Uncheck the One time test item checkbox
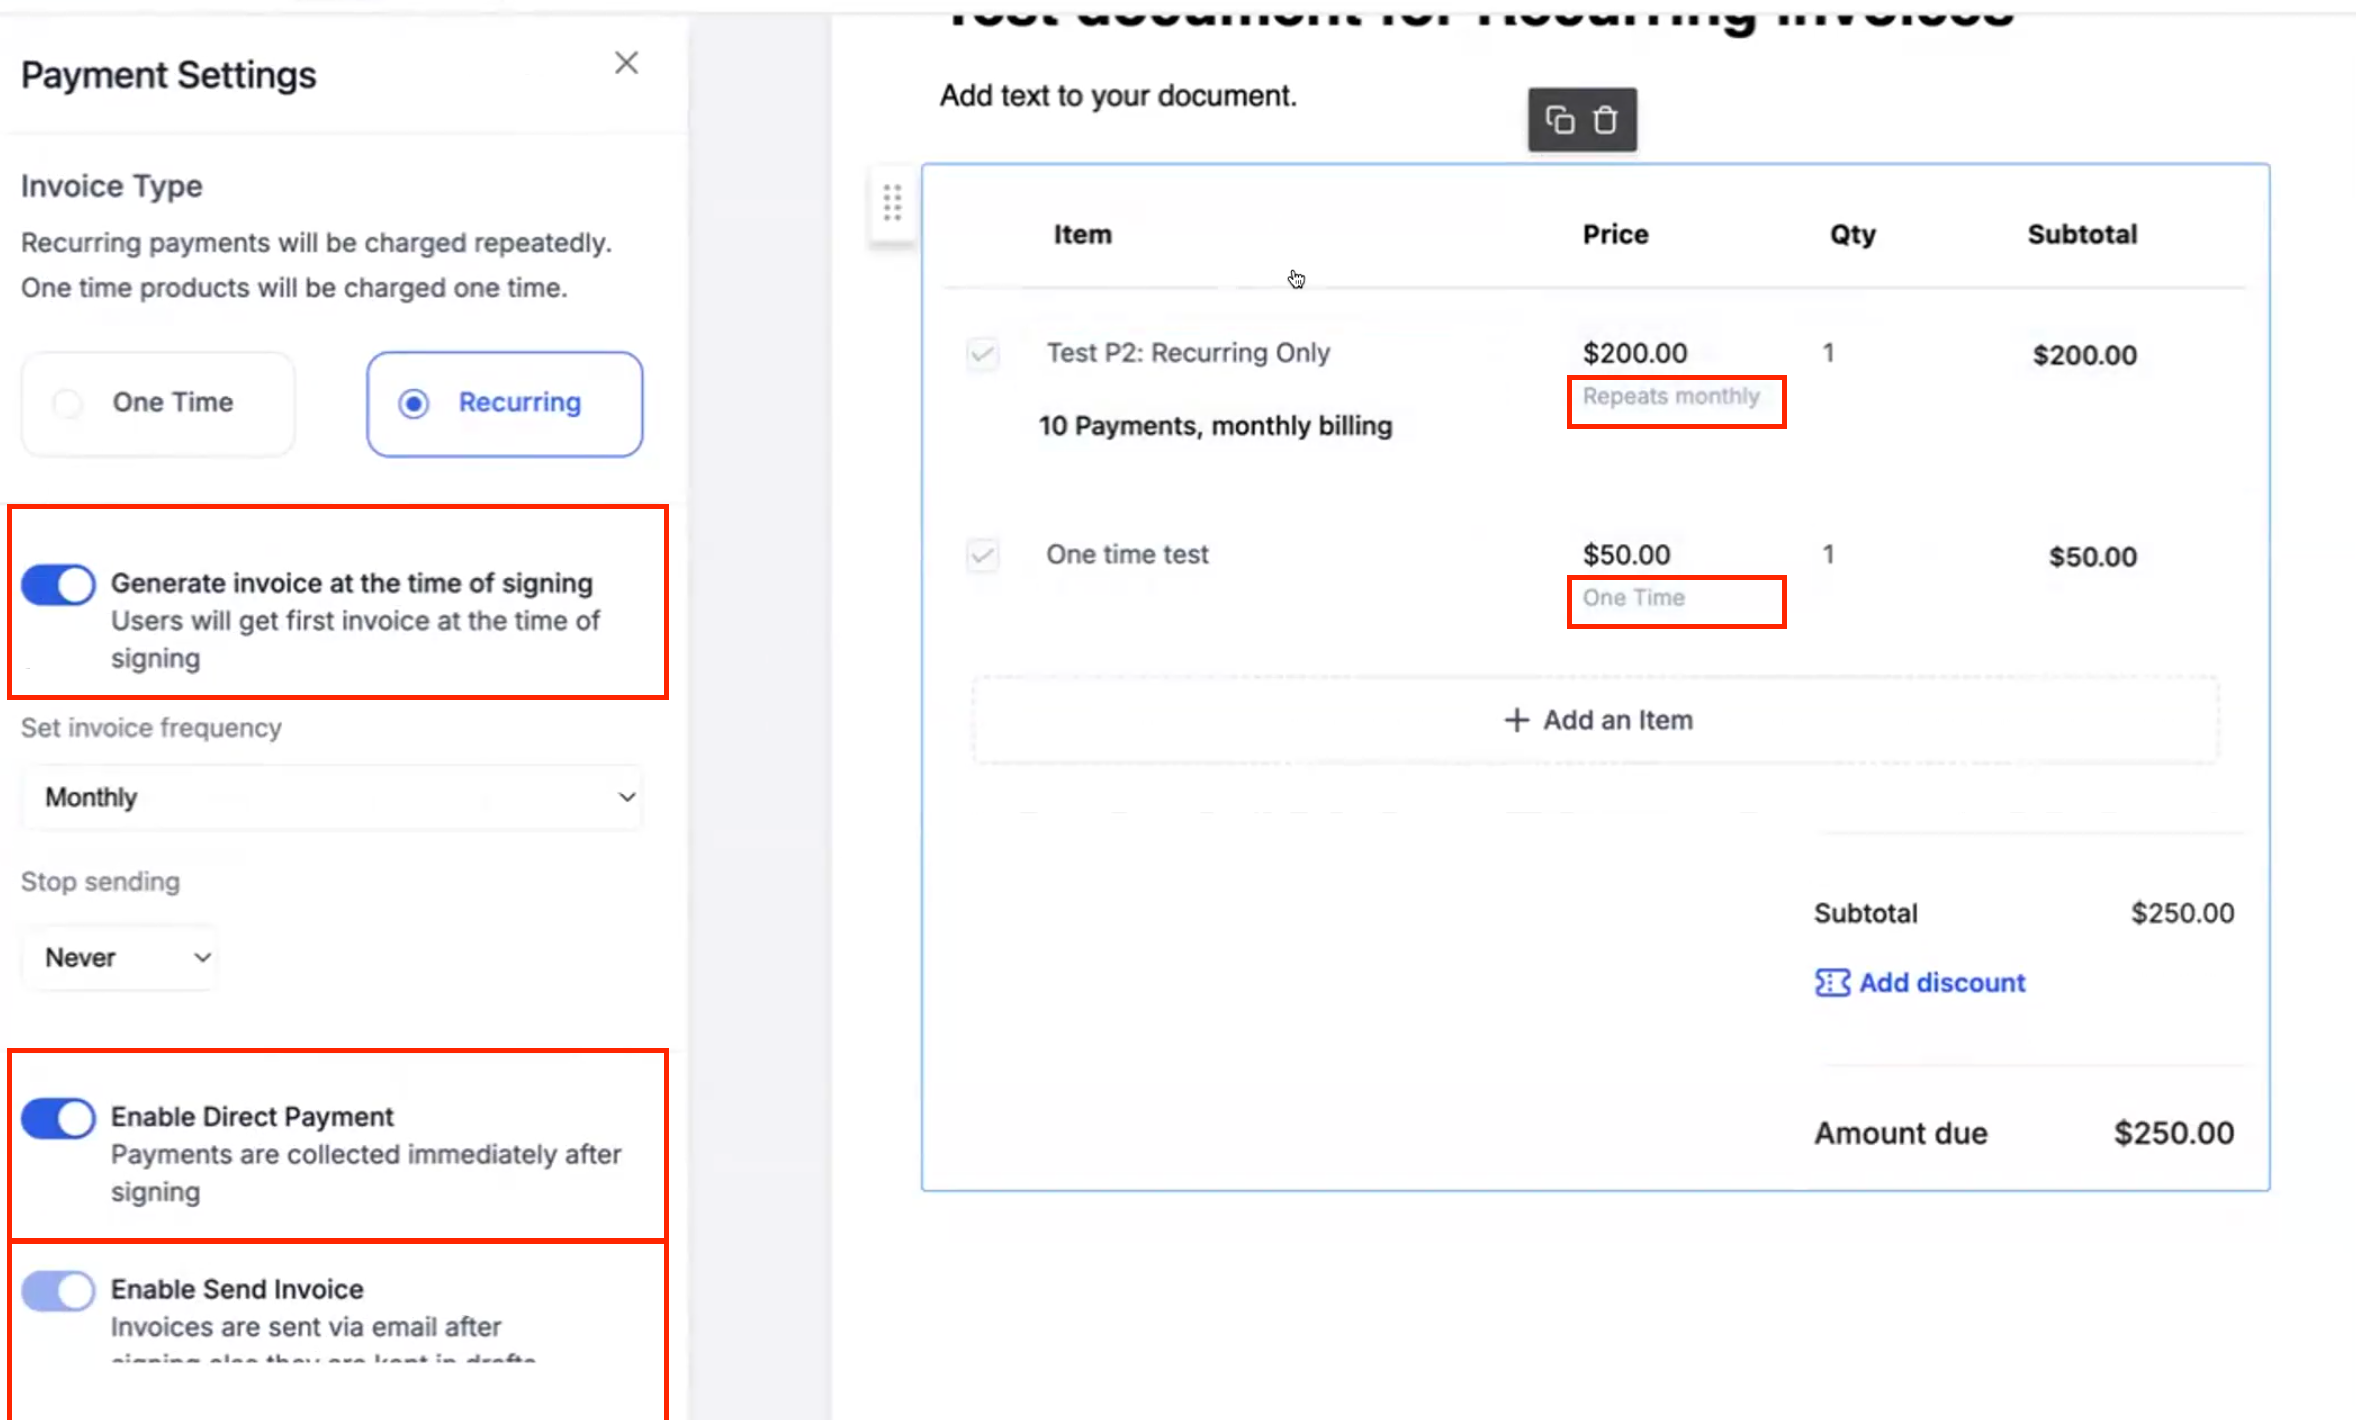This screenshot has width=2356, height=1420. 982,554
